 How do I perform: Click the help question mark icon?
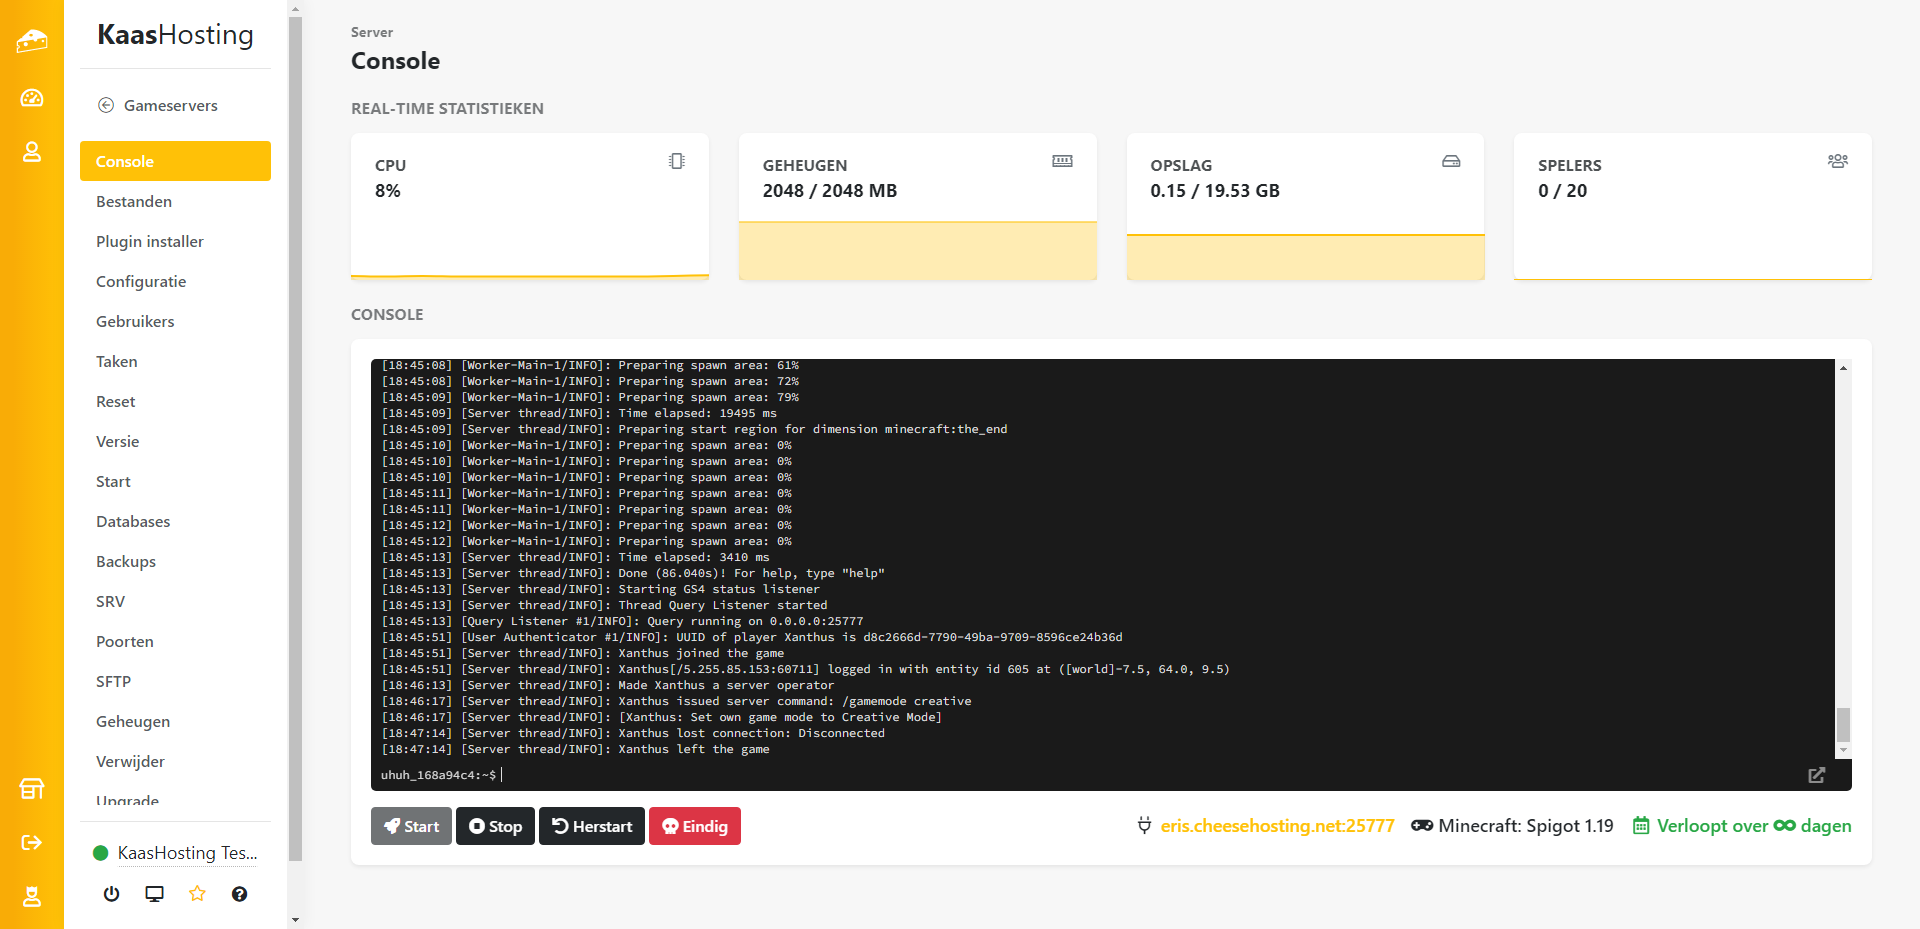click(239, 894)
